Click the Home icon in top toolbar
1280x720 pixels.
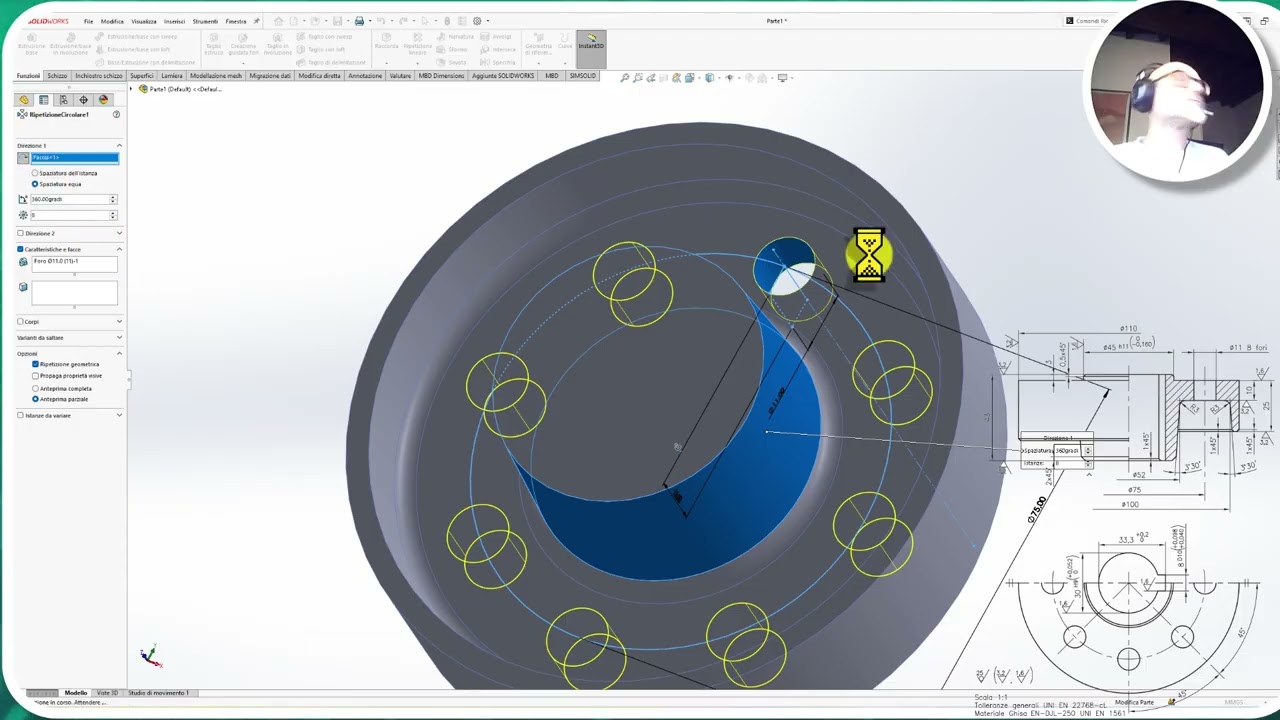[279, 21]
